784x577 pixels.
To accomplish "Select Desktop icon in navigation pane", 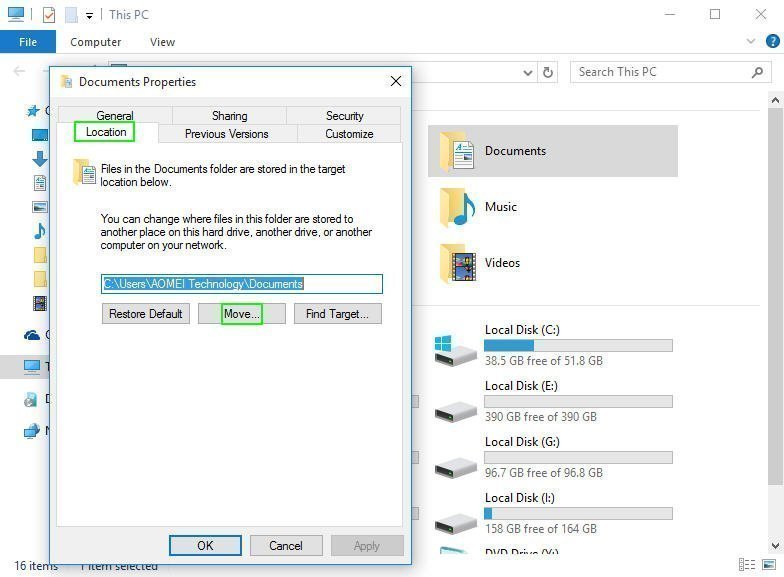I will tap(40, 134).
